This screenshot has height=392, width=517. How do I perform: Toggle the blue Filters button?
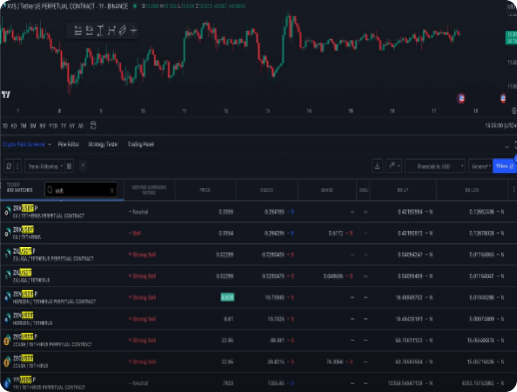[x=504, y=166]
